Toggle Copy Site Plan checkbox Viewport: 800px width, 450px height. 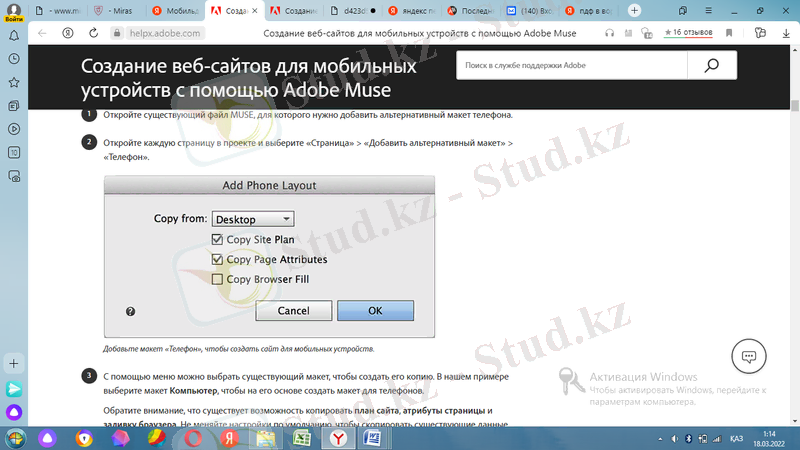[x=217, y=239]
